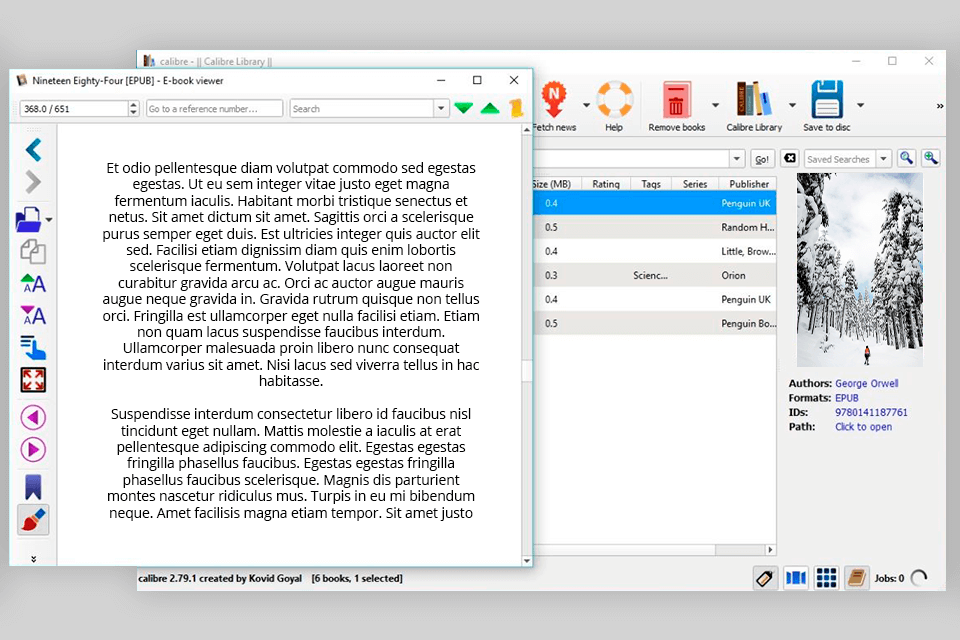Click Save to disc floppy icon

pyautogui.click(x=827, y=99)
